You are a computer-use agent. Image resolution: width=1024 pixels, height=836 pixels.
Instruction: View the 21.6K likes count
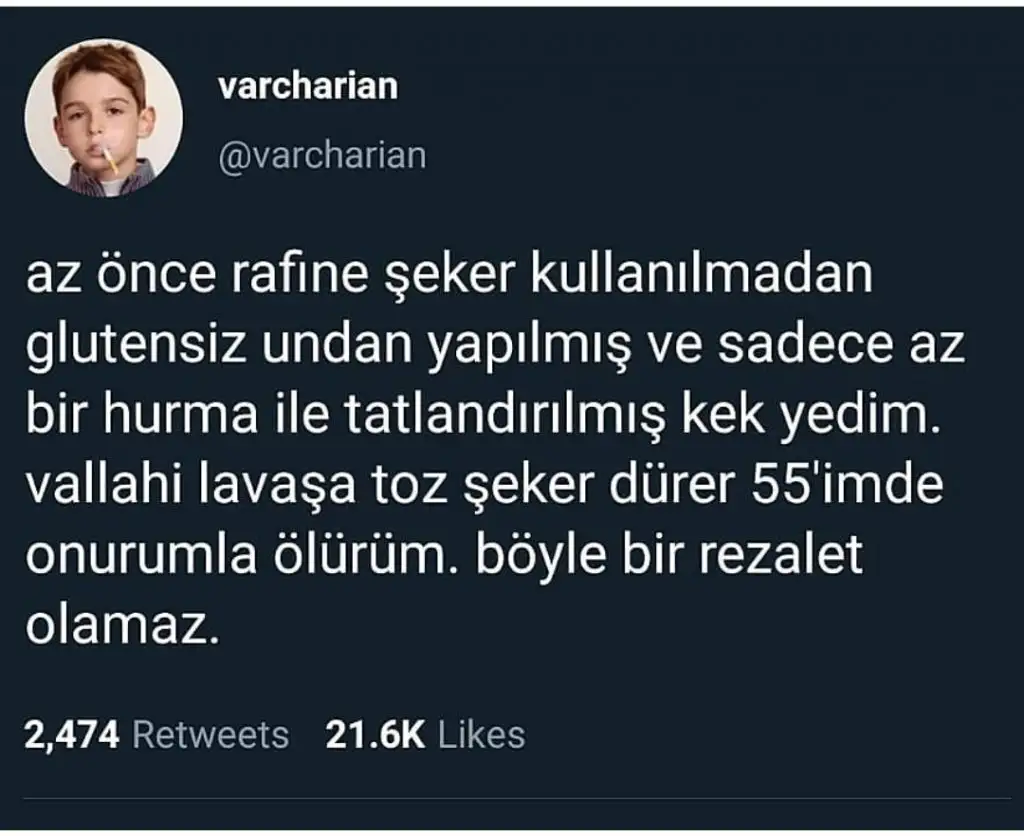[375, 735]
